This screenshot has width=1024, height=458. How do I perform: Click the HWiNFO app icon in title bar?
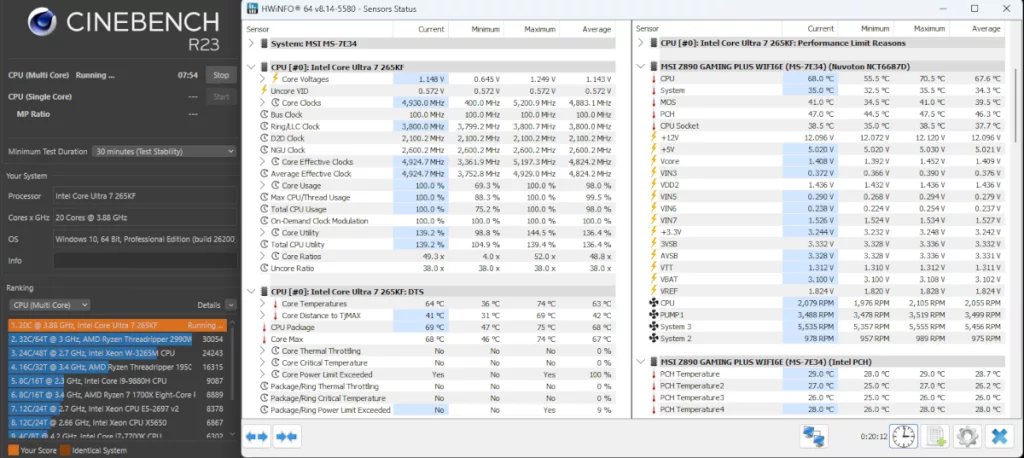(251, 8)
